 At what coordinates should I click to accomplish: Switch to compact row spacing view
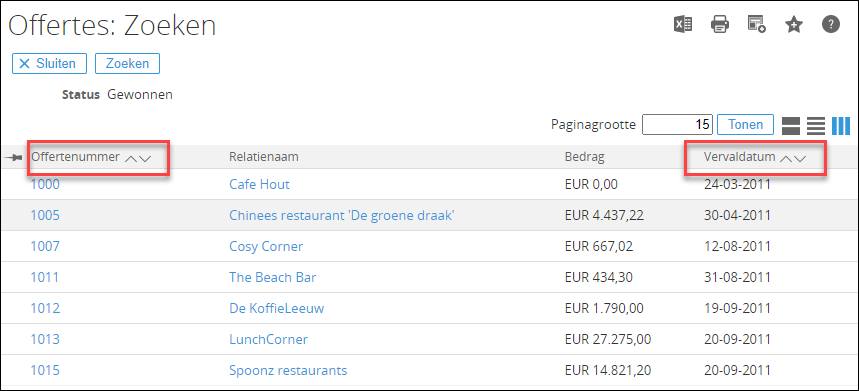tap(816, 126)
